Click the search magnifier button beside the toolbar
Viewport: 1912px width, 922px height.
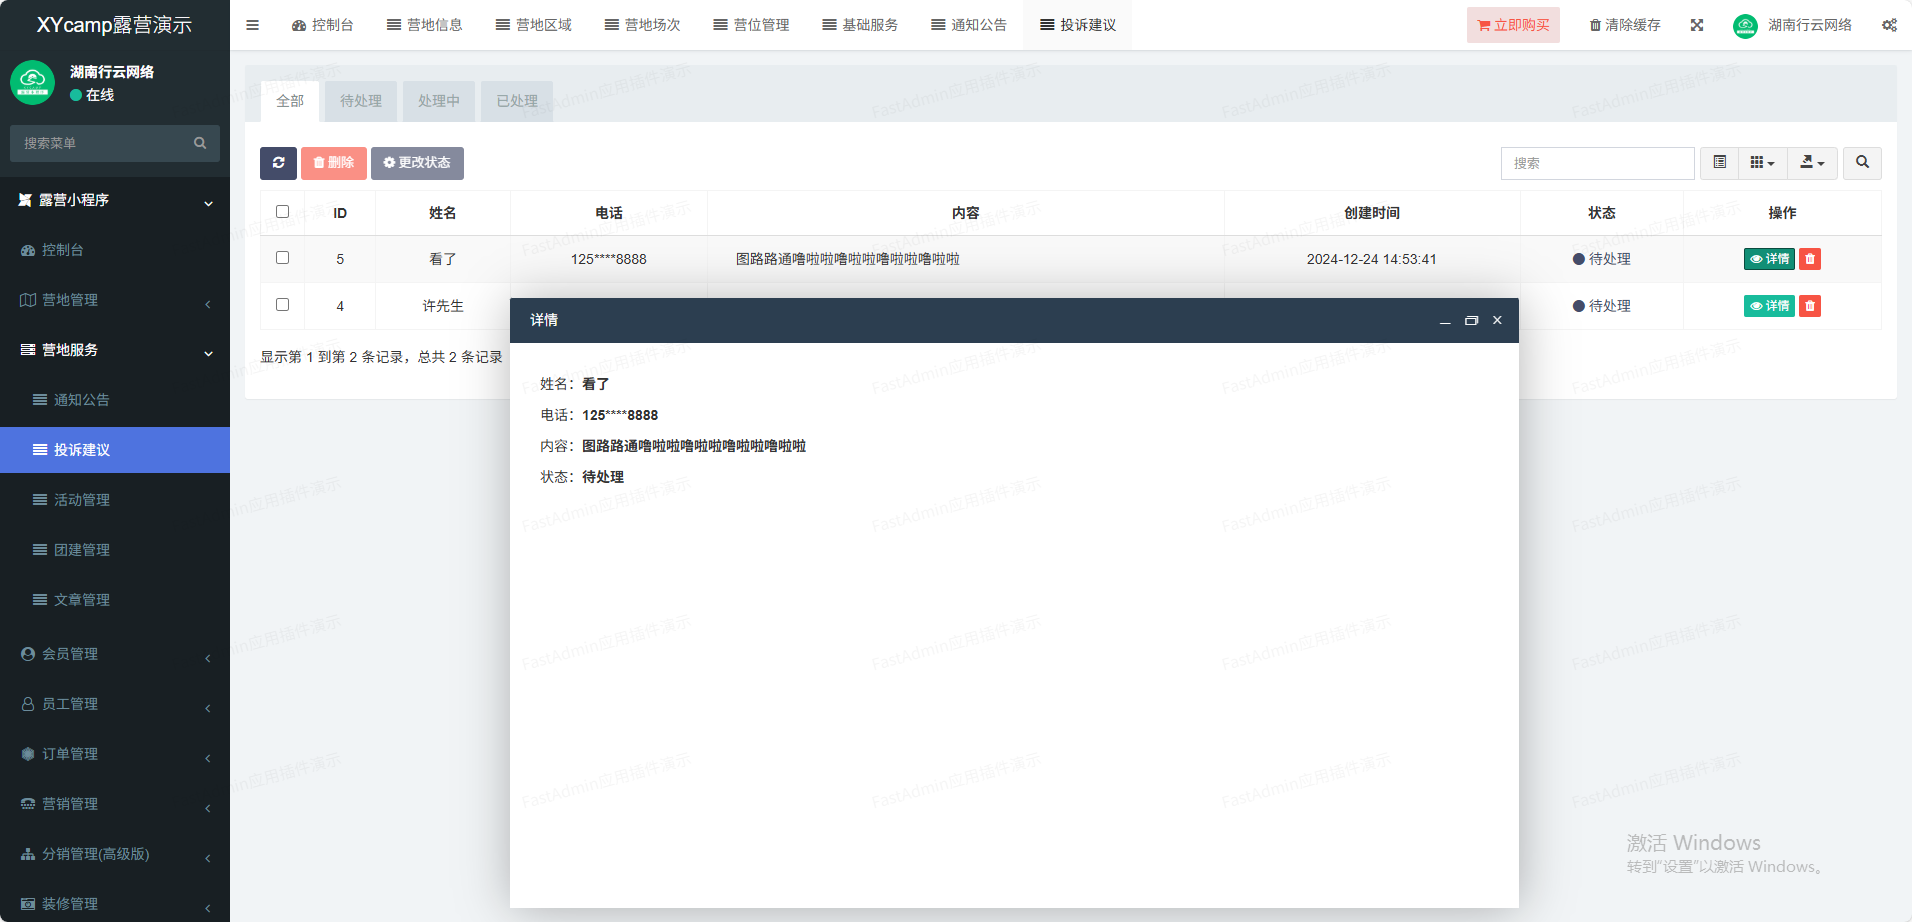point(1862,163)
